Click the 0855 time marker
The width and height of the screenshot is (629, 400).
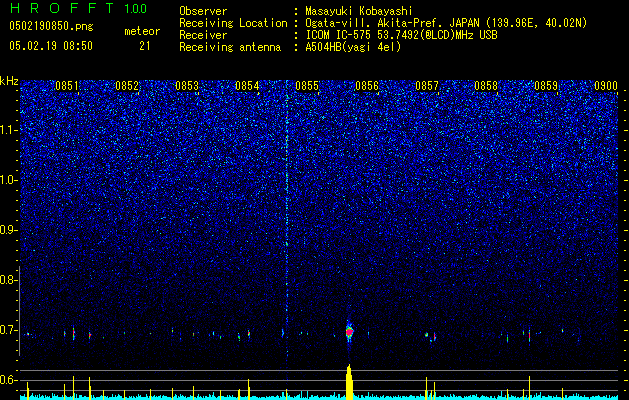click(x=307, y=86)
